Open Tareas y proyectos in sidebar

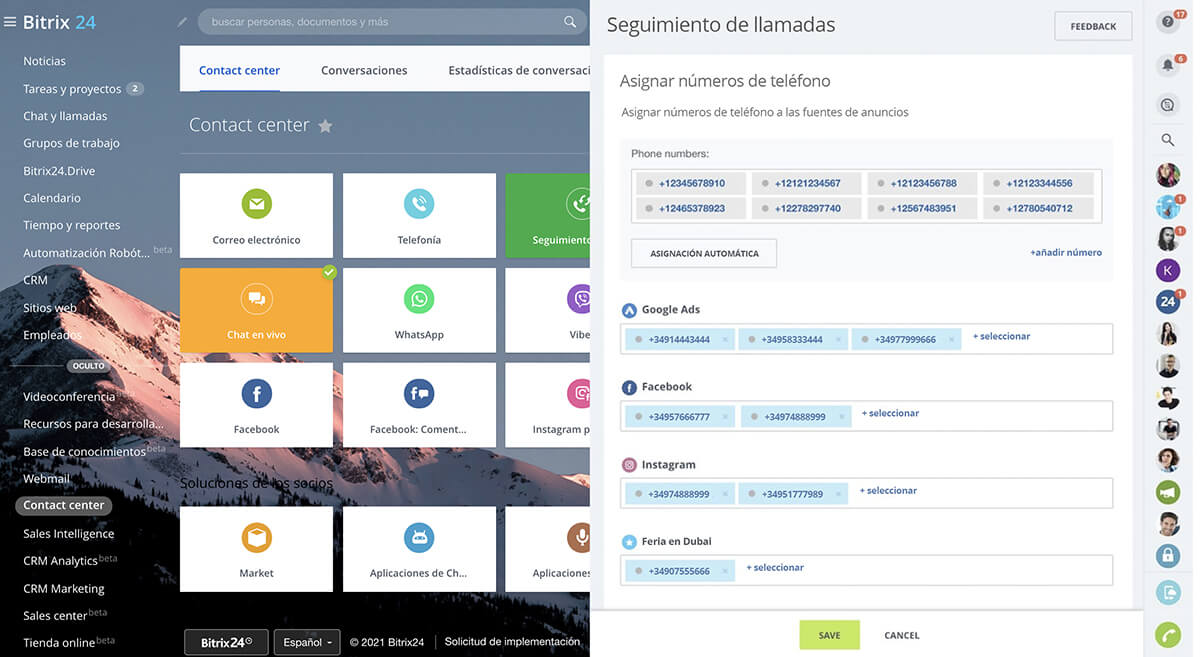[x=72, y=89]
